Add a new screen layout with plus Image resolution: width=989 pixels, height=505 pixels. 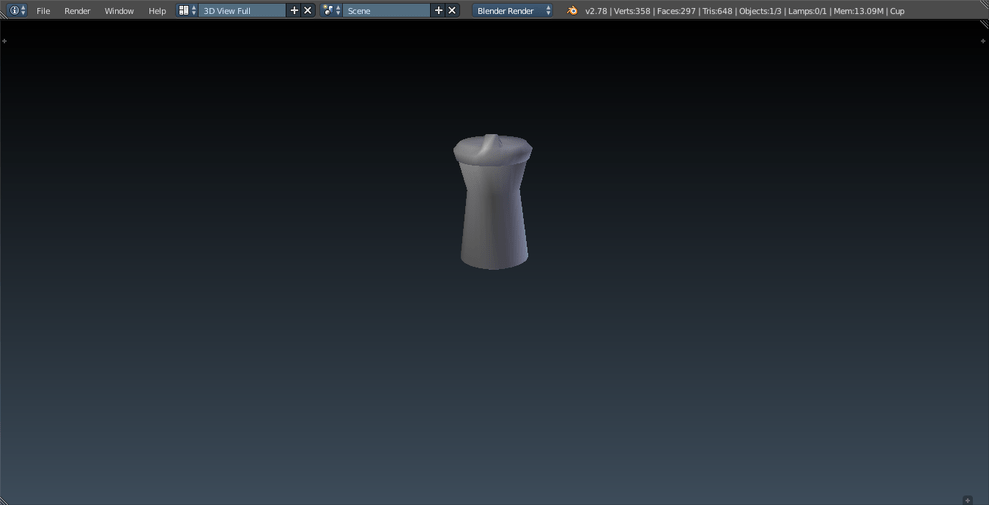tap(294, 11)
